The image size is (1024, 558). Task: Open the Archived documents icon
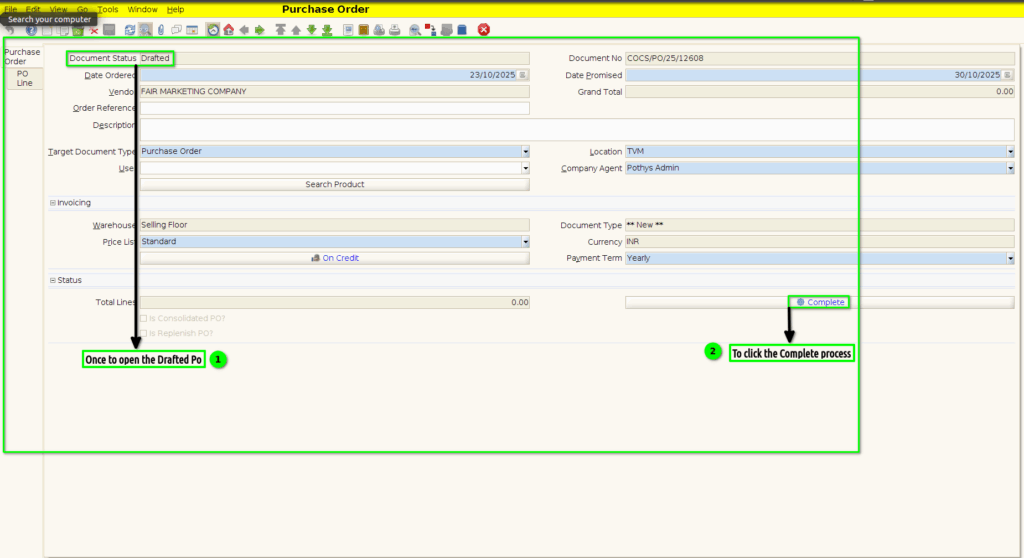pos(364,30)
